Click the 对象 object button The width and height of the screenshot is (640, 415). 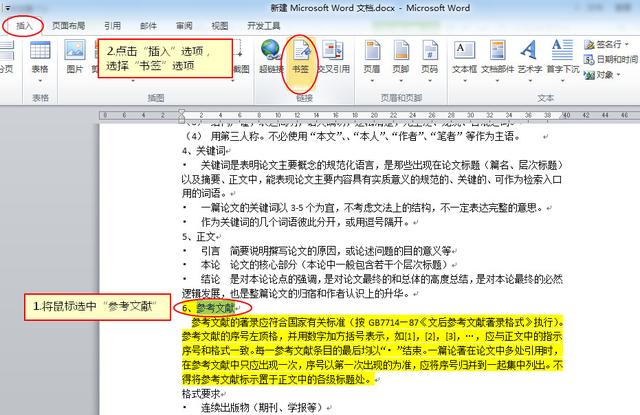click(599, 75)
